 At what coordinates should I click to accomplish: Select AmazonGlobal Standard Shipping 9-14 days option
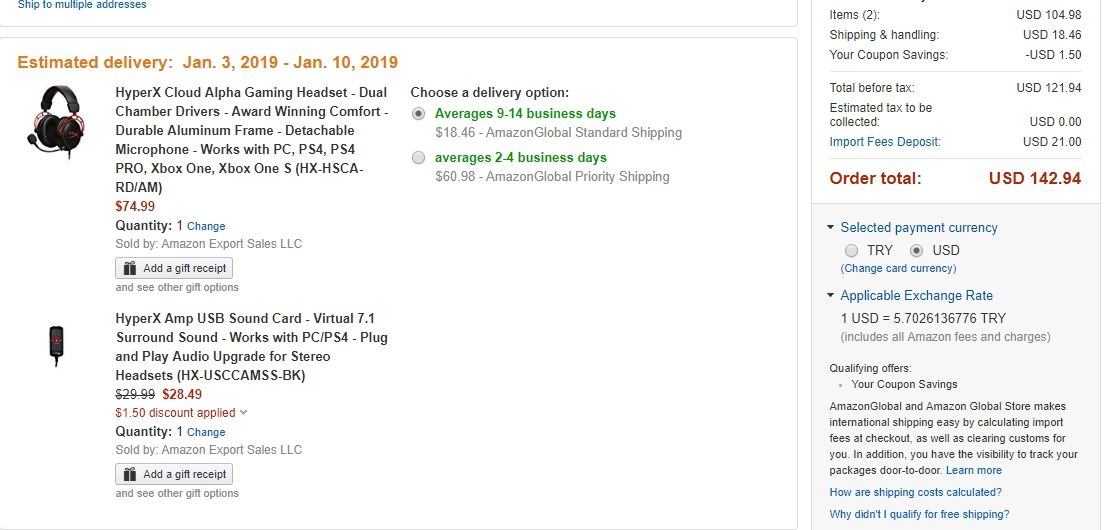coord(418,114)
